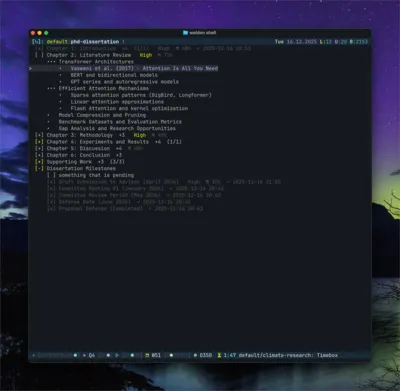Click the High priority tag on Chapter 3

pyautogui.click(x=140, y=135)
